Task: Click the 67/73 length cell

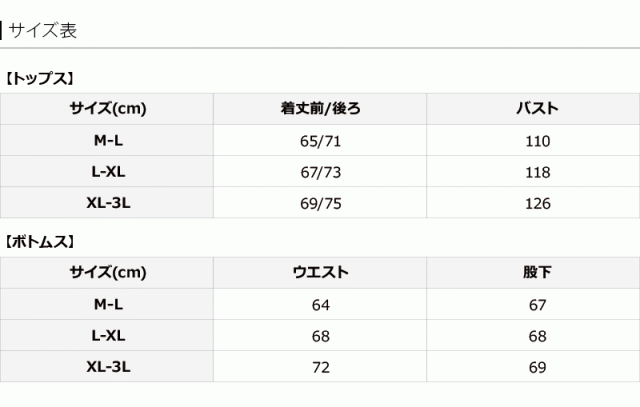Action: pyautogui.click(x=320, y=171)
